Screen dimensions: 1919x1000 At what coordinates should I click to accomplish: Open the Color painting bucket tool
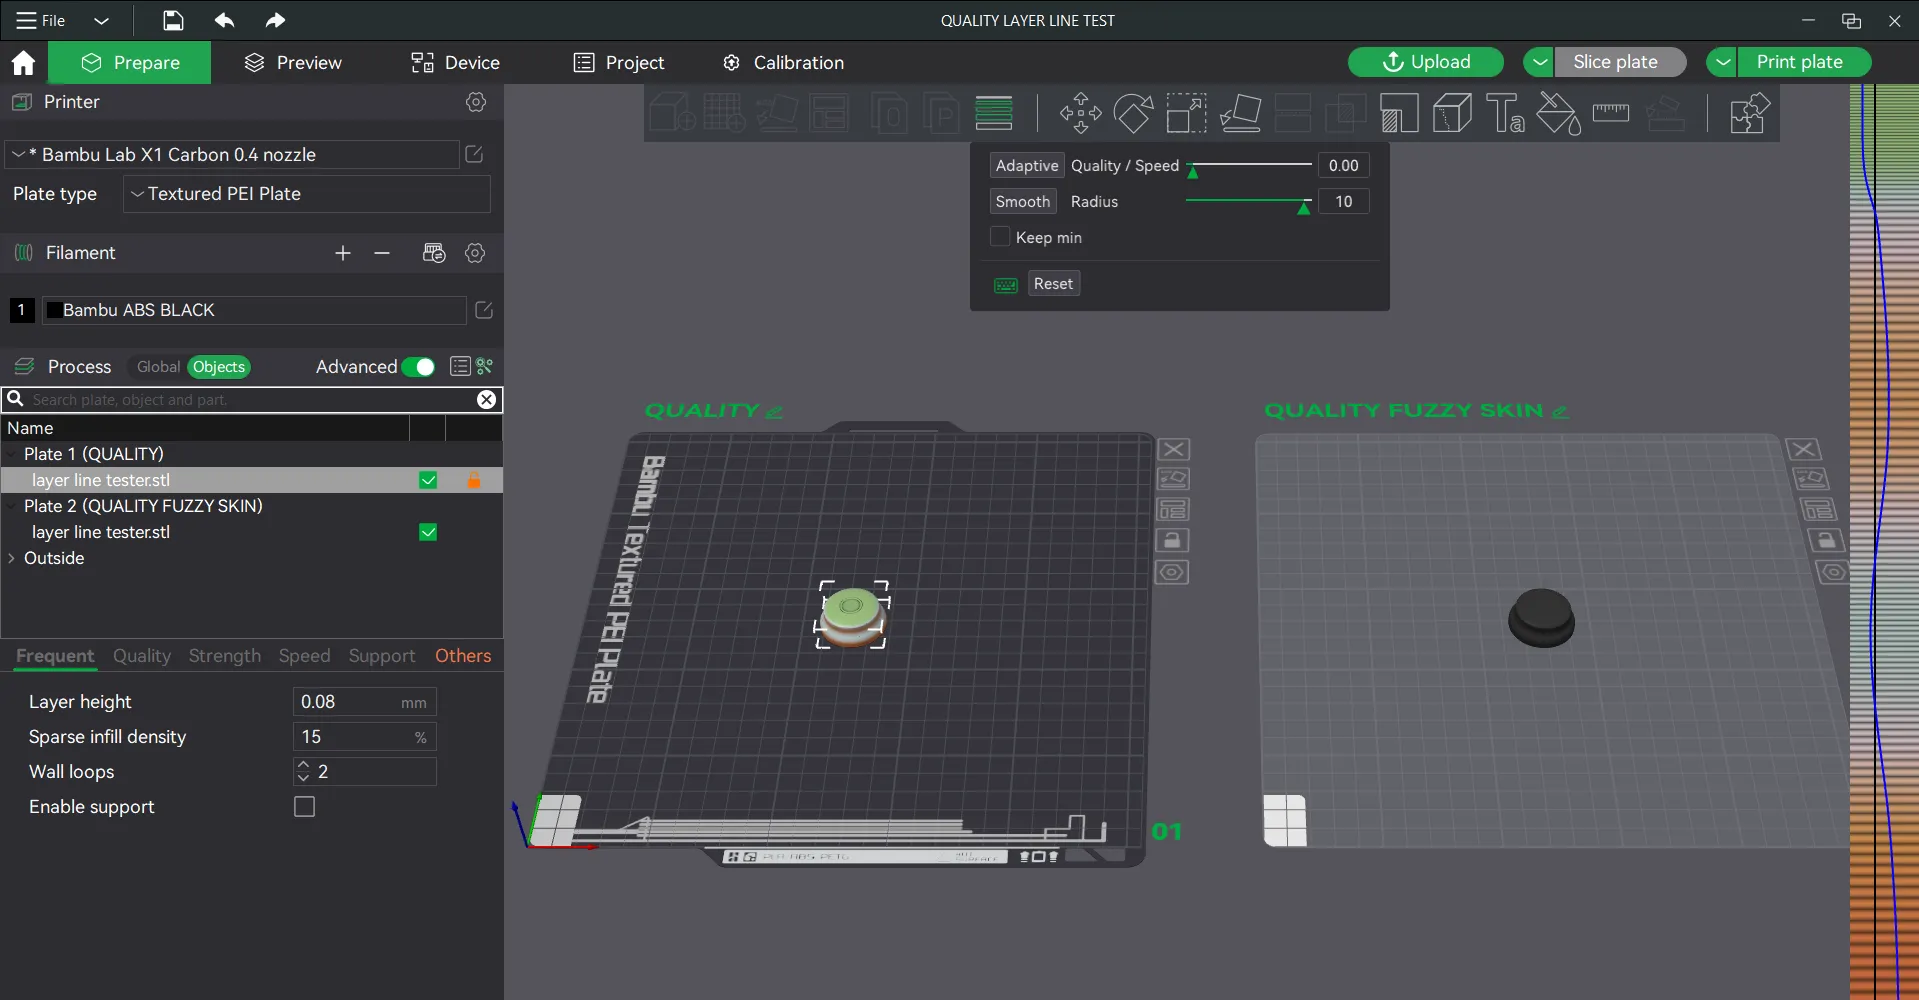1558,113
